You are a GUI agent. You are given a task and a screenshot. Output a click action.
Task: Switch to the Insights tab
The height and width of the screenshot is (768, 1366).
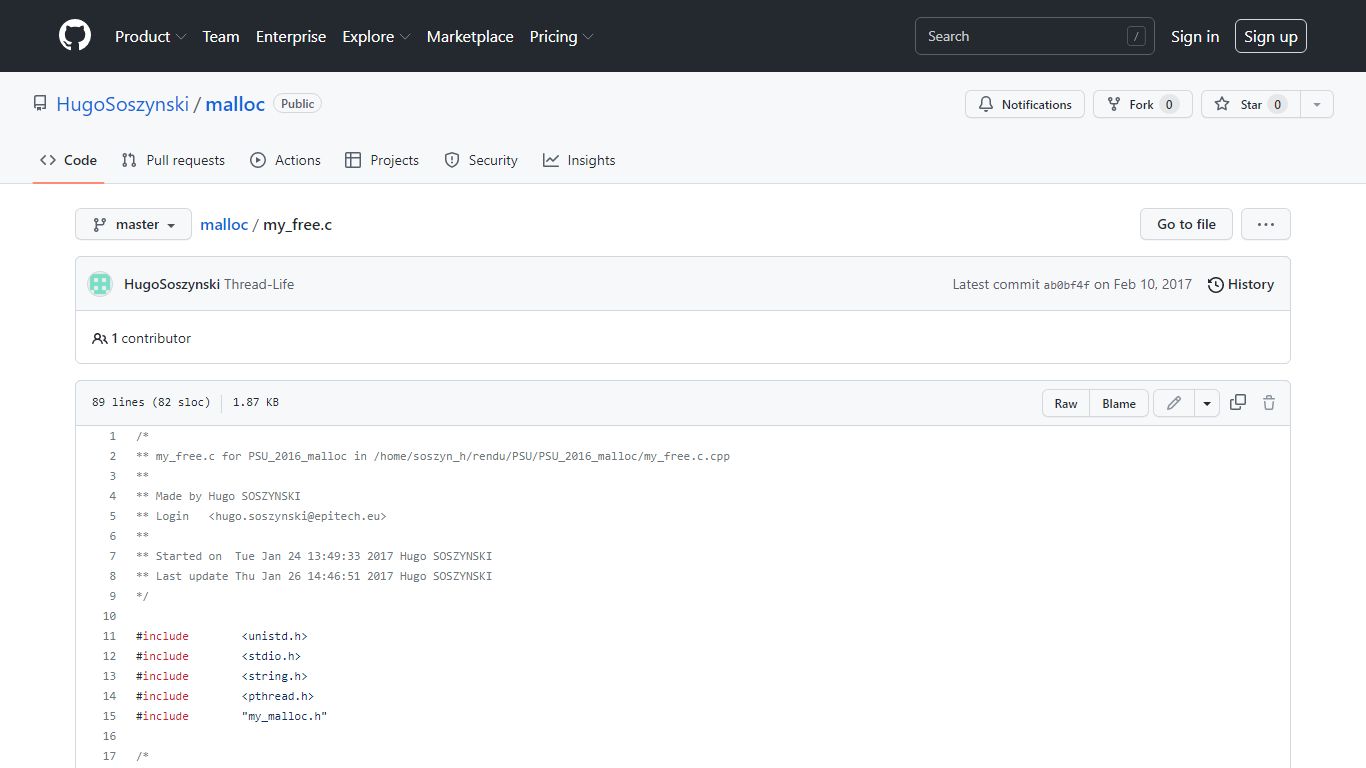pyautogui.click(x=579, y=160)
